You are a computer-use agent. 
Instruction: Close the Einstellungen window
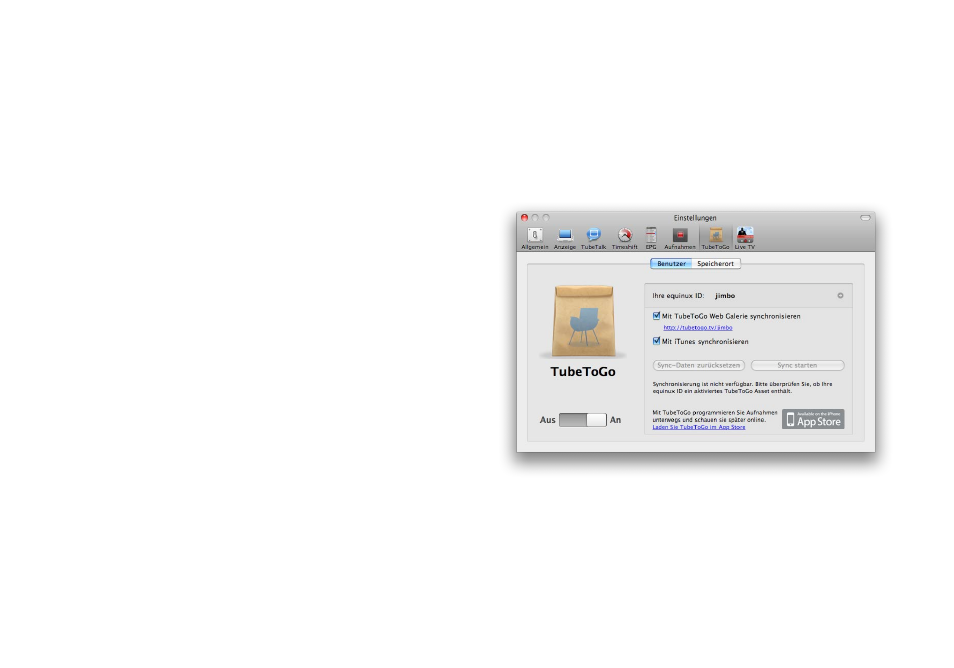pyautogui.click(x=524, y=218)
